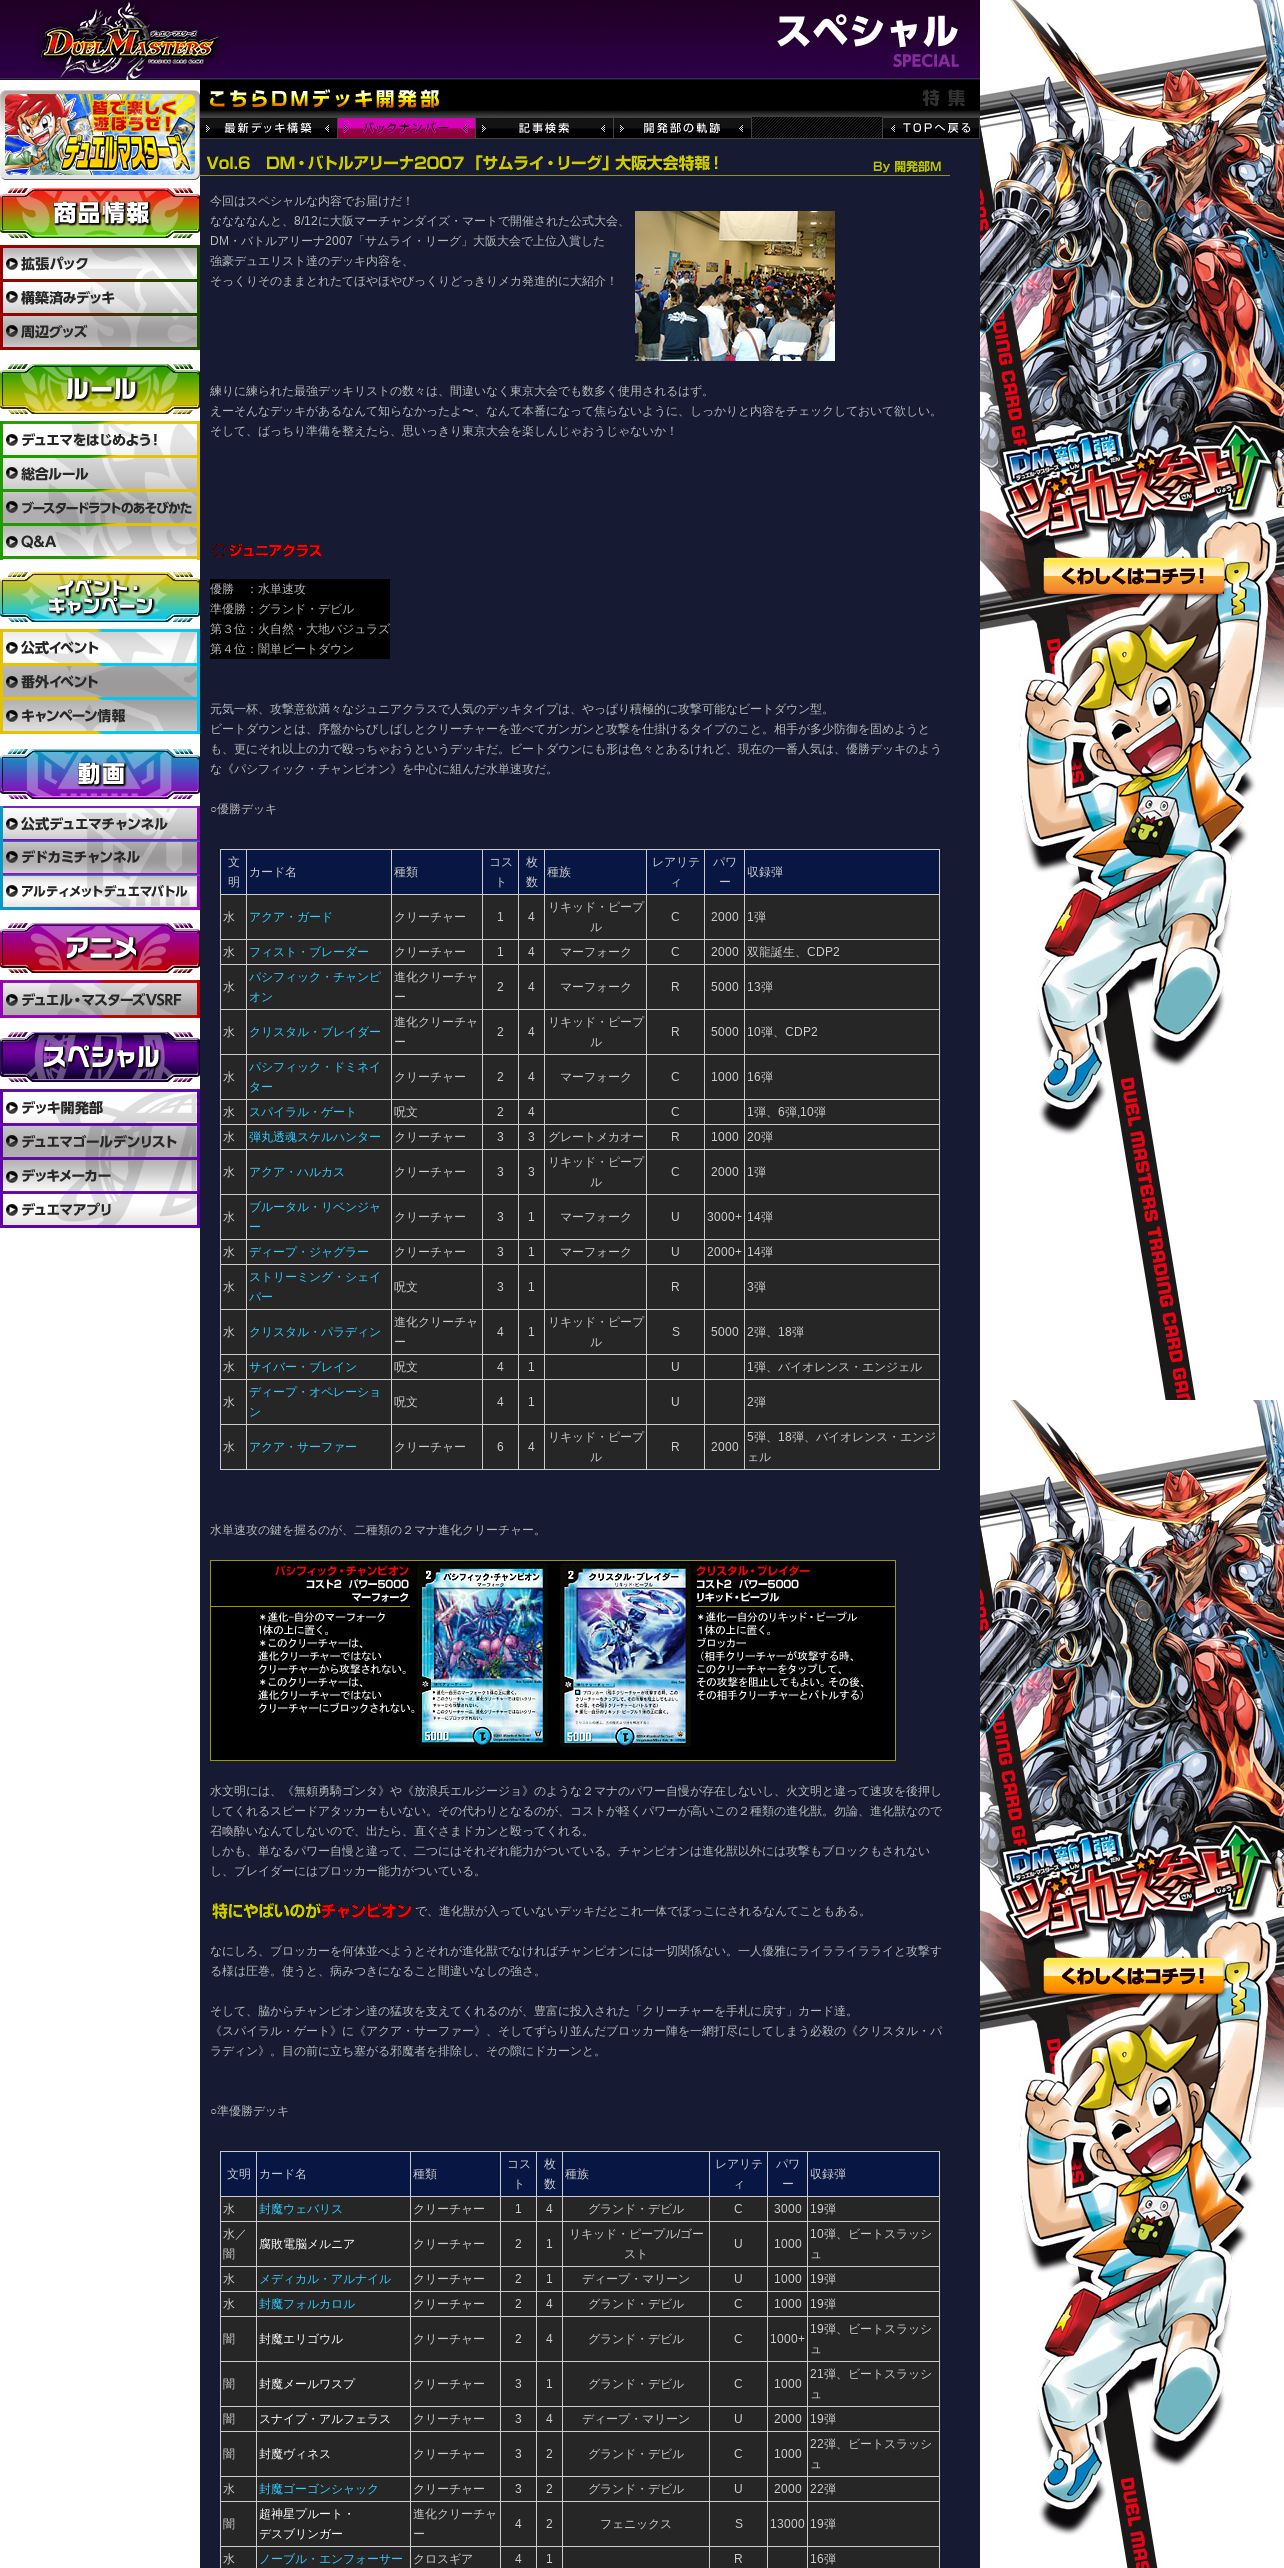
Task: Open アルティメットデュエマバトル menu item
Action: pyautogui.click(x=100, y=891)
